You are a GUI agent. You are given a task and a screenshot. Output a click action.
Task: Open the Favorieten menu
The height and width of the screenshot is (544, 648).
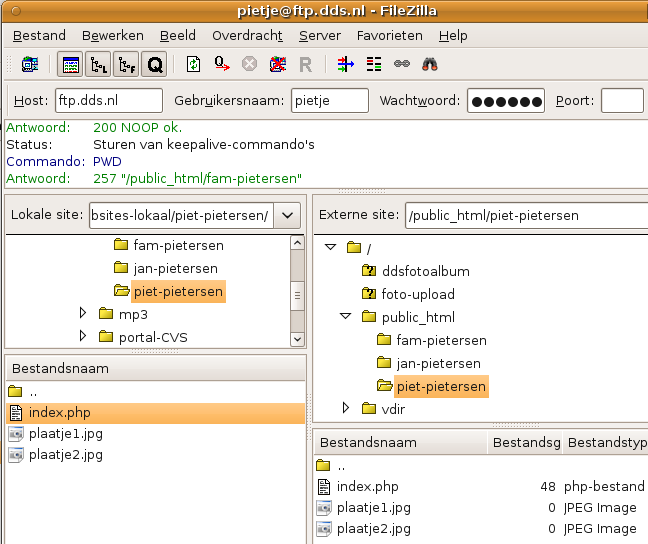pyautogui.click(x=390, y=36)
